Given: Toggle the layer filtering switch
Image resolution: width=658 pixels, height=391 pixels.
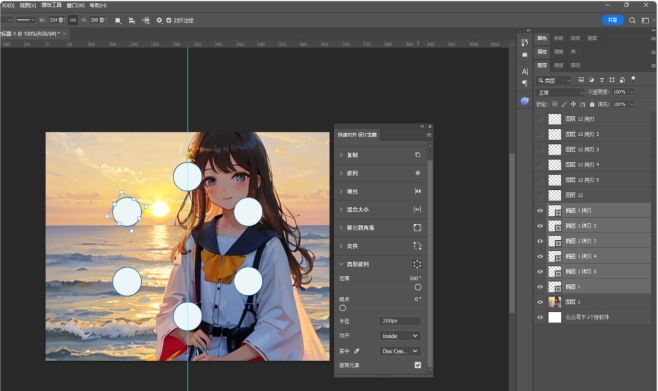Looking at the screenshot, I should 633,79.
